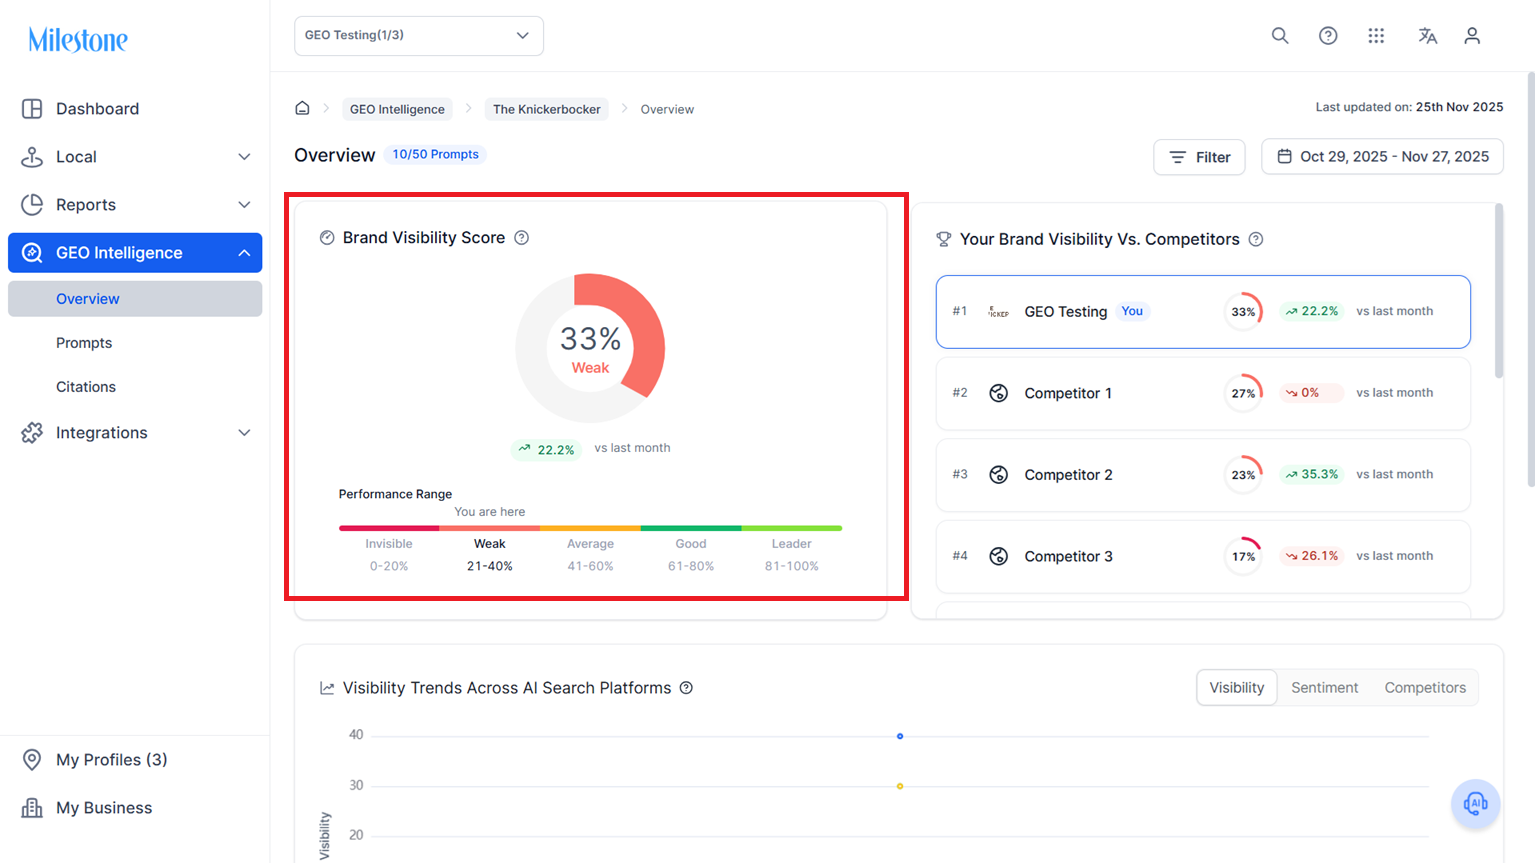Click the 33% donut chart
The height and width of the screenshot is (863, 1535).
(590, 348)
